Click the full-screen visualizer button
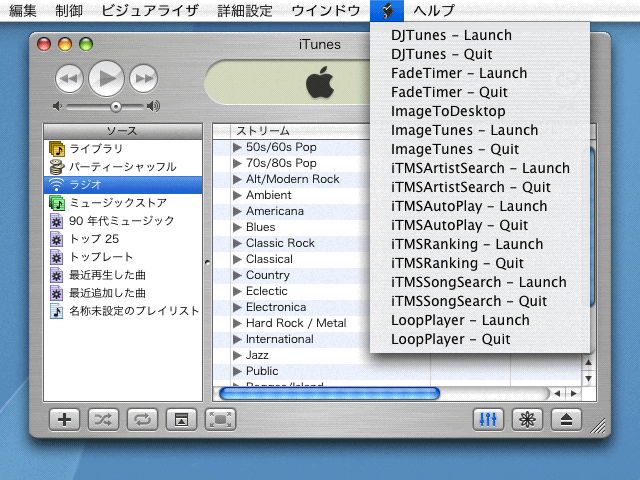Viewport: 640px width, 480px height. [220, 420]
